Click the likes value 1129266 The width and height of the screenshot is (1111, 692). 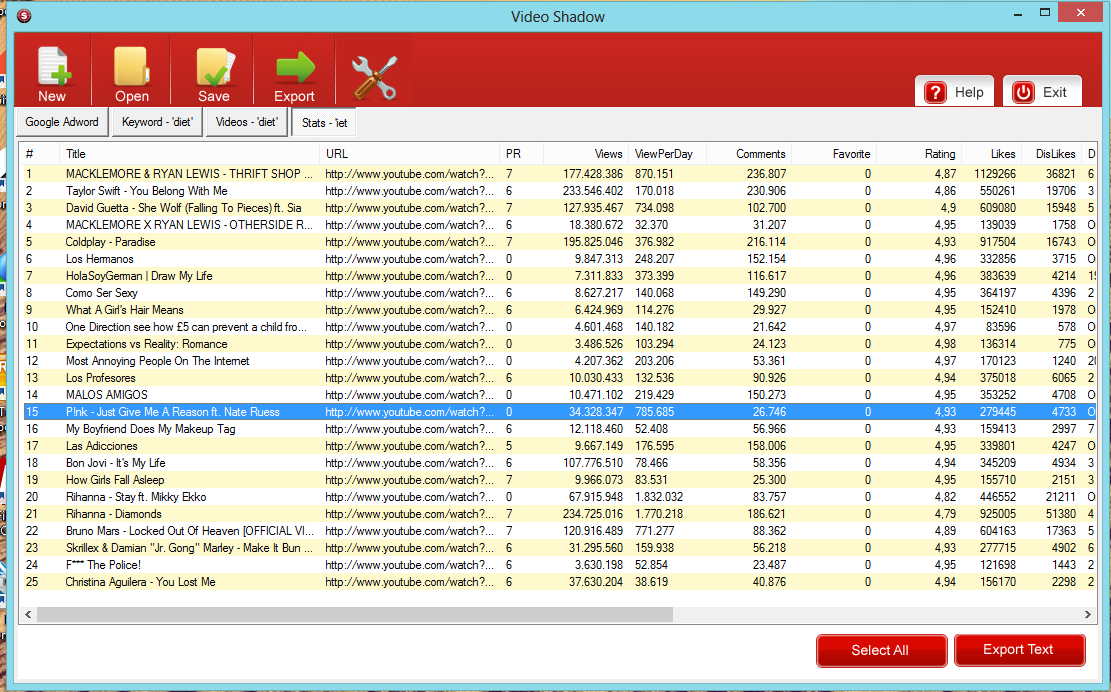995,174
